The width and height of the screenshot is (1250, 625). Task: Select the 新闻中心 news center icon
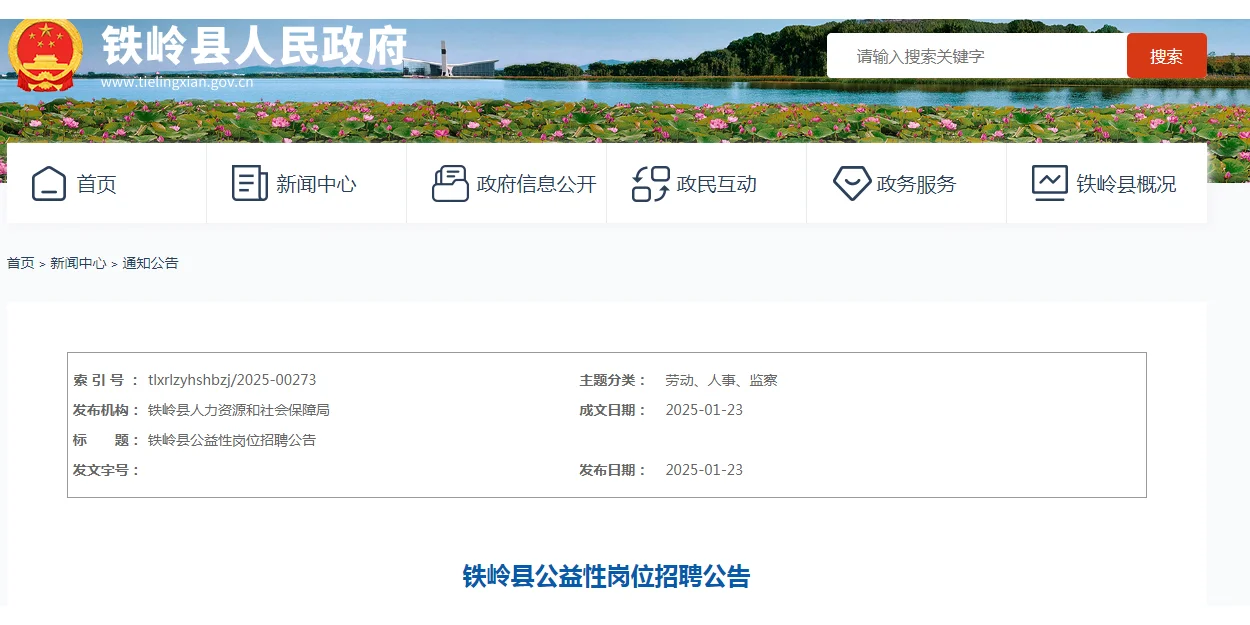point(248,183)
